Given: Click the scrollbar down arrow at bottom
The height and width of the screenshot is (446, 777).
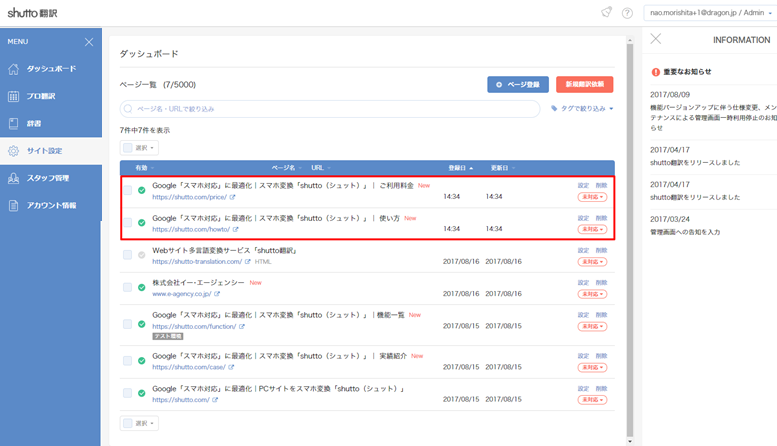Looking at the screenshot, I should click(630, 441).
